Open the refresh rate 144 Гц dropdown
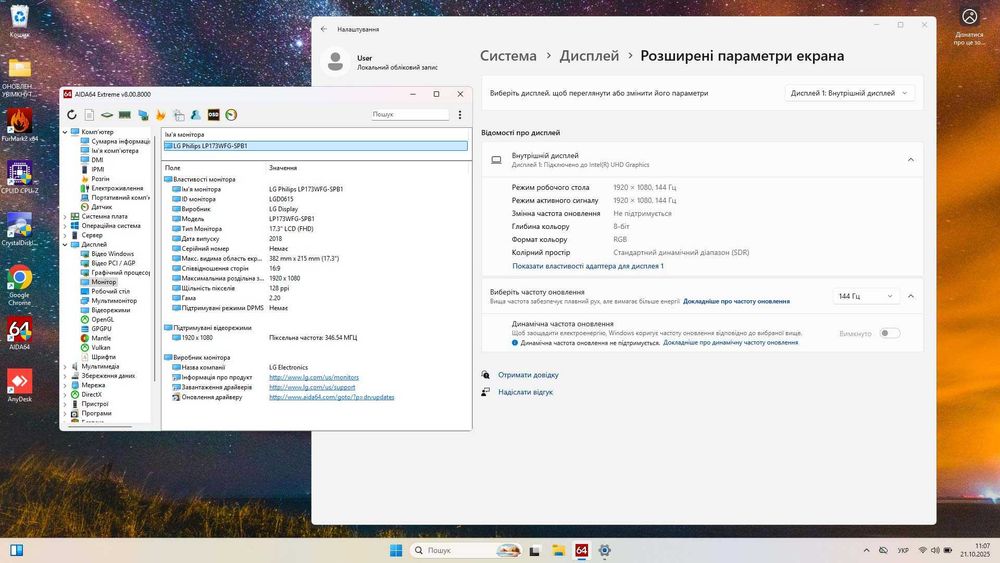Viewport: 1000px width, 563px height. [865, 296]
